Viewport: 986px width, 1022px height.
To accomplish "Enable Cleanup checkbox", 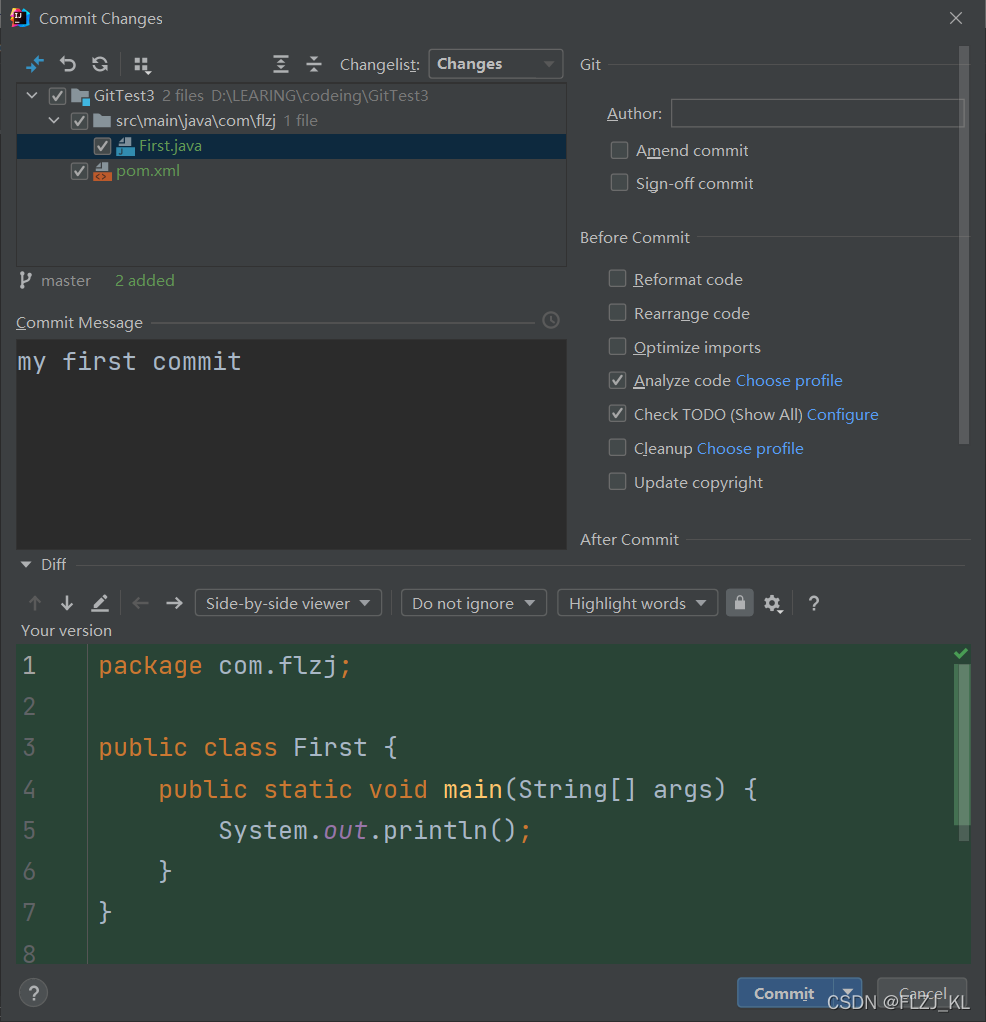I will pos(617,448).
